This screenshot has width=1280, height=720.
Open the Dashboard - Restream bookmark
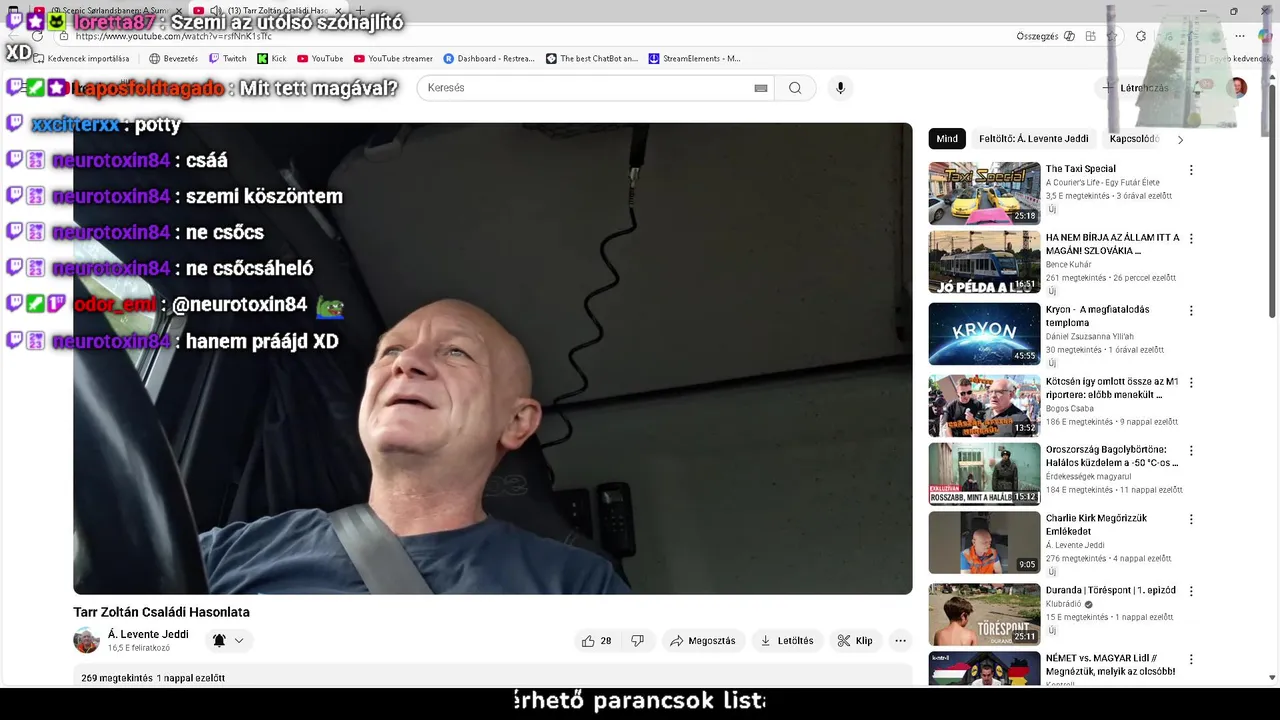pos(488,59)
